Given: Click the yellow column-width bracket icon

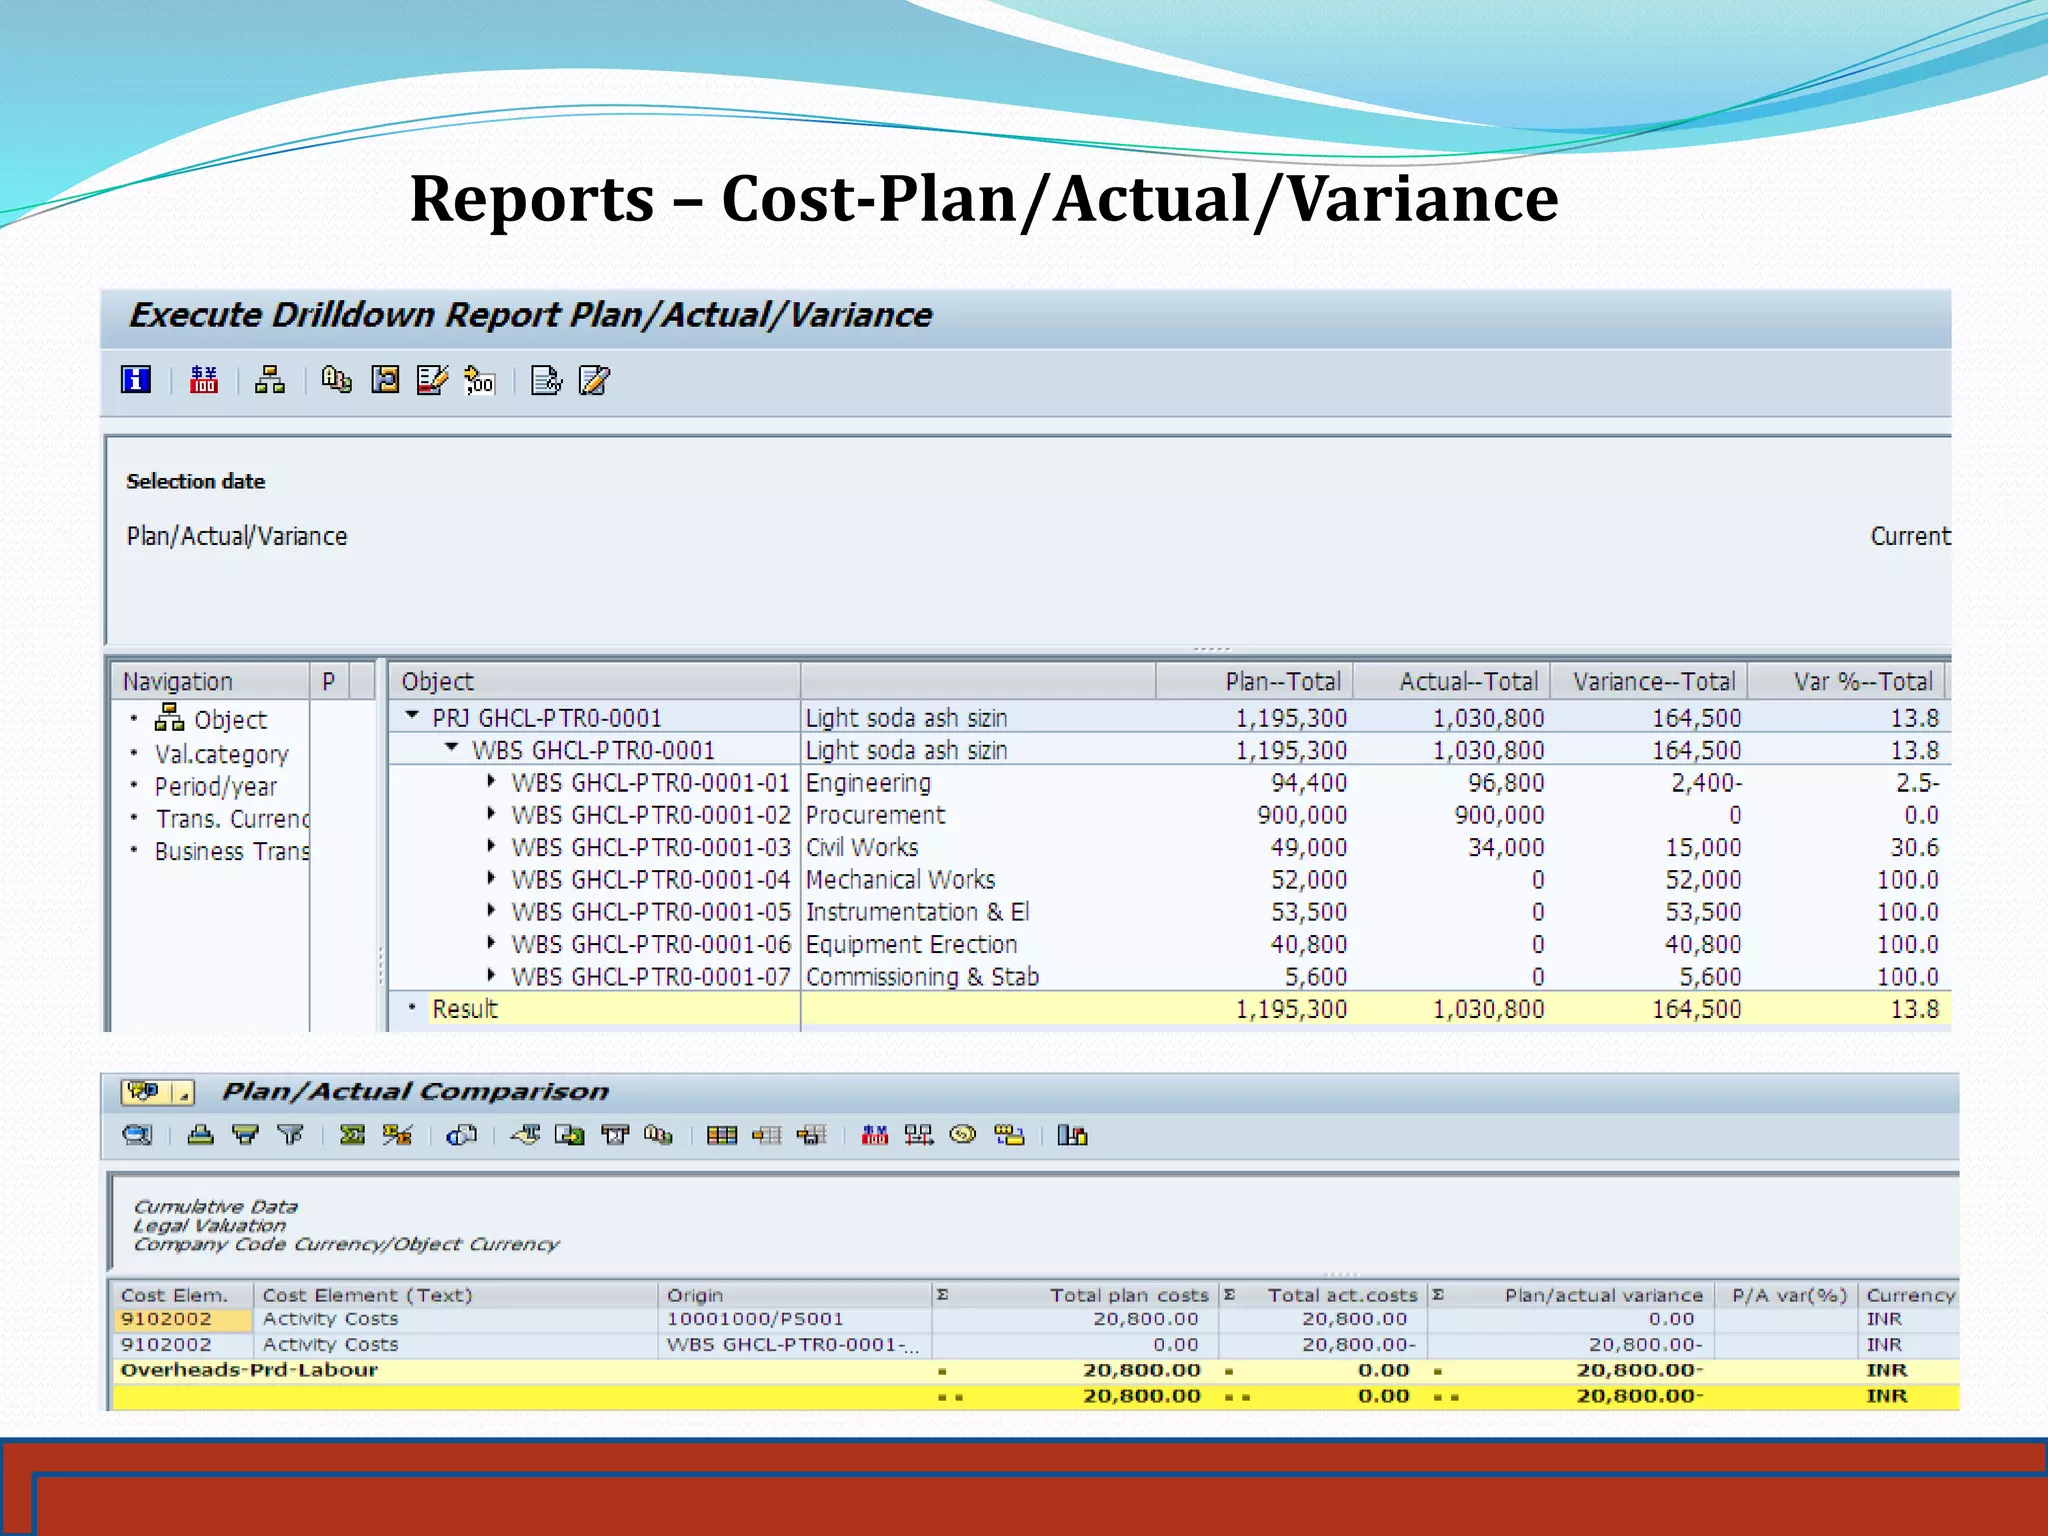Looking at the screenshot, I should pyautogui.click(x=385, y=380).
